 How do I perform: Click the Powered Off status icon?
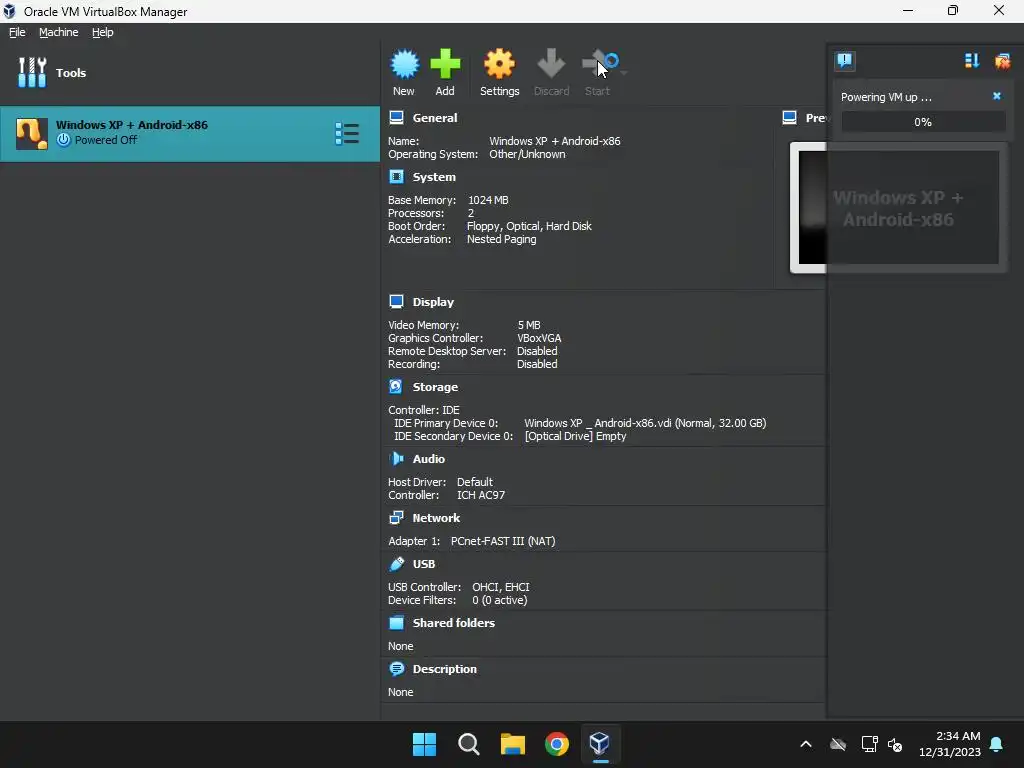tap(63, 140)
